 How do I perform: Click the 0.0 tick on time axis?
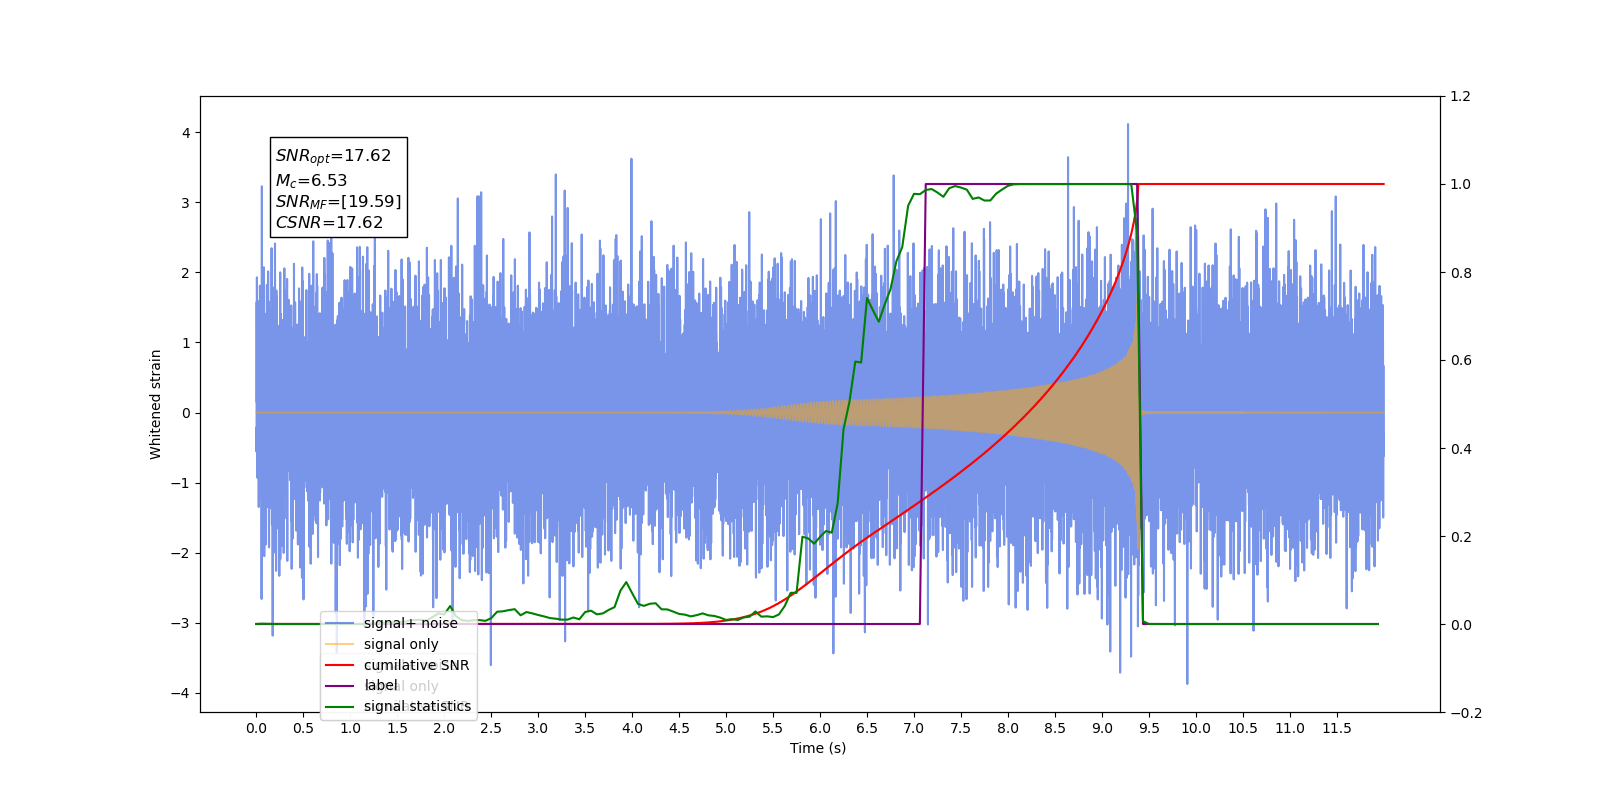pos(256,728)
